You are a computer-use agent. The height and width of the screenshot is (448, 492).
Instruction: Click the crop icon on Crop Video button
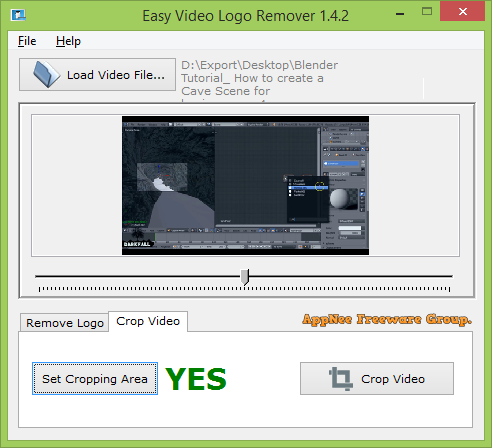point(341,379)
